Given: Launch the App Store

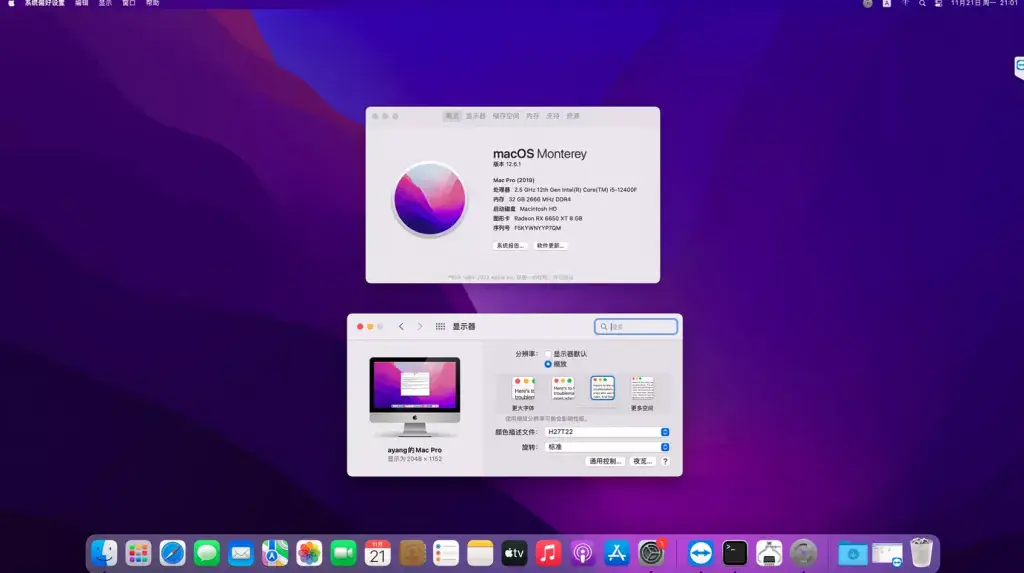Looking at the screenshot, I should 616,553.
